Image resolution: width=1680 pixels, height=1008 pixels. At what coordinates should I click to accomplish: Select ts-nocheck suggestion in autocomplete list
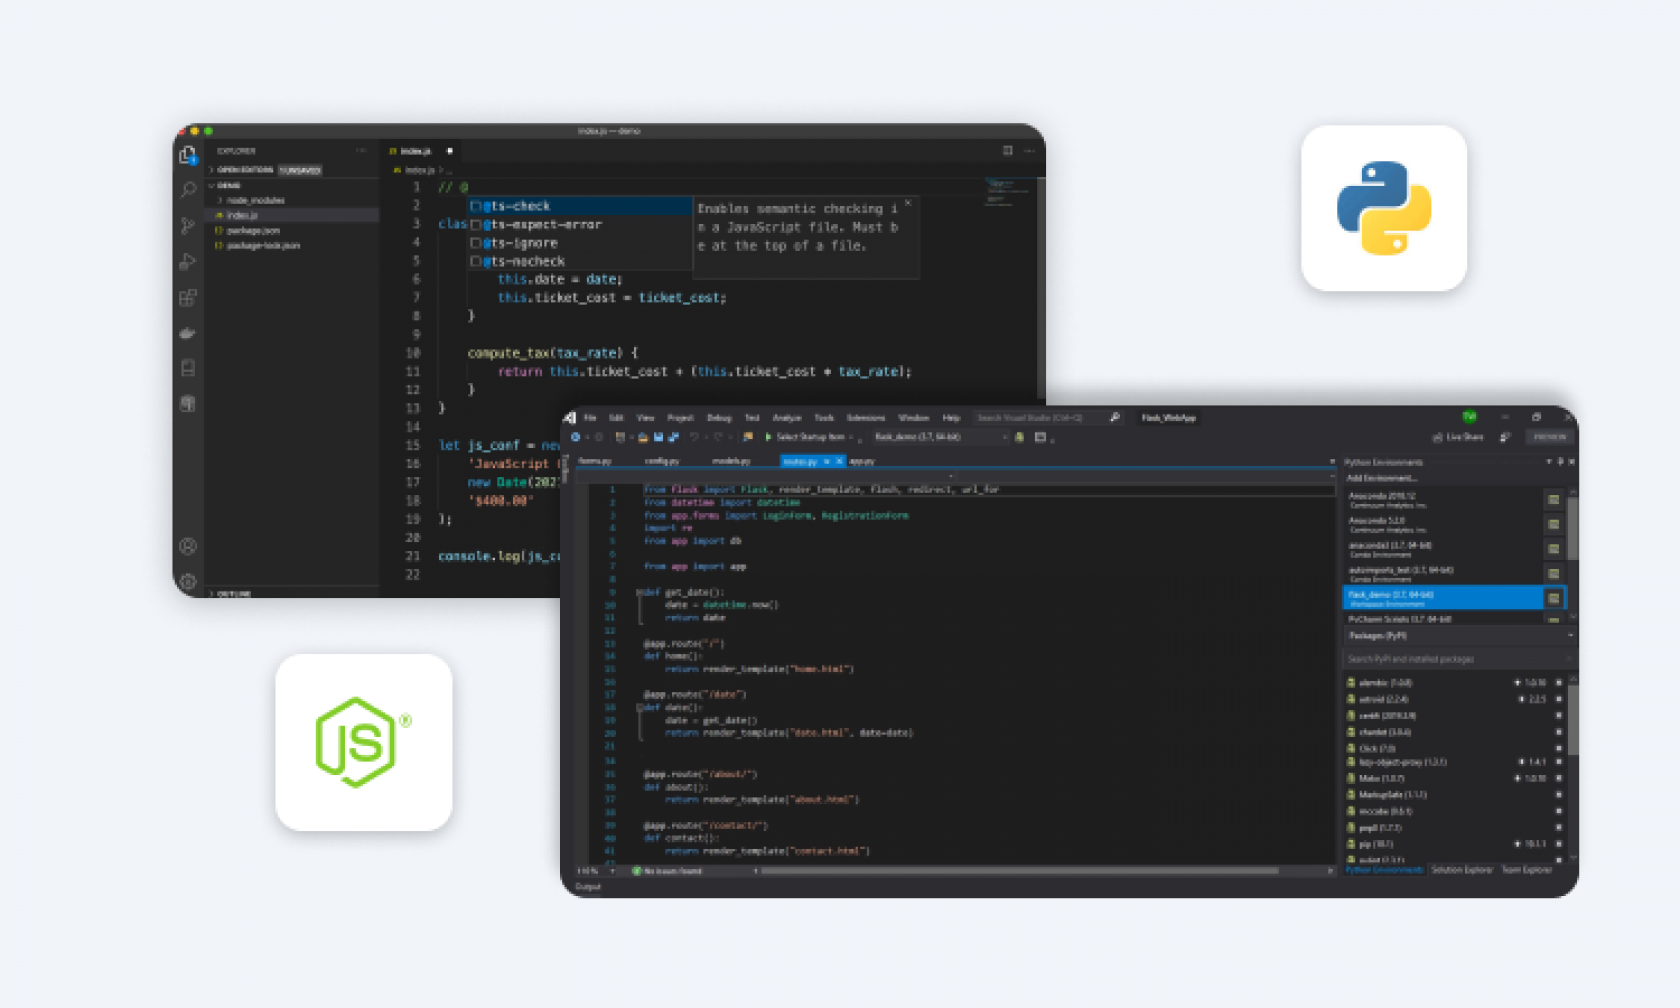pyautogui.click(x=580, y=261)
